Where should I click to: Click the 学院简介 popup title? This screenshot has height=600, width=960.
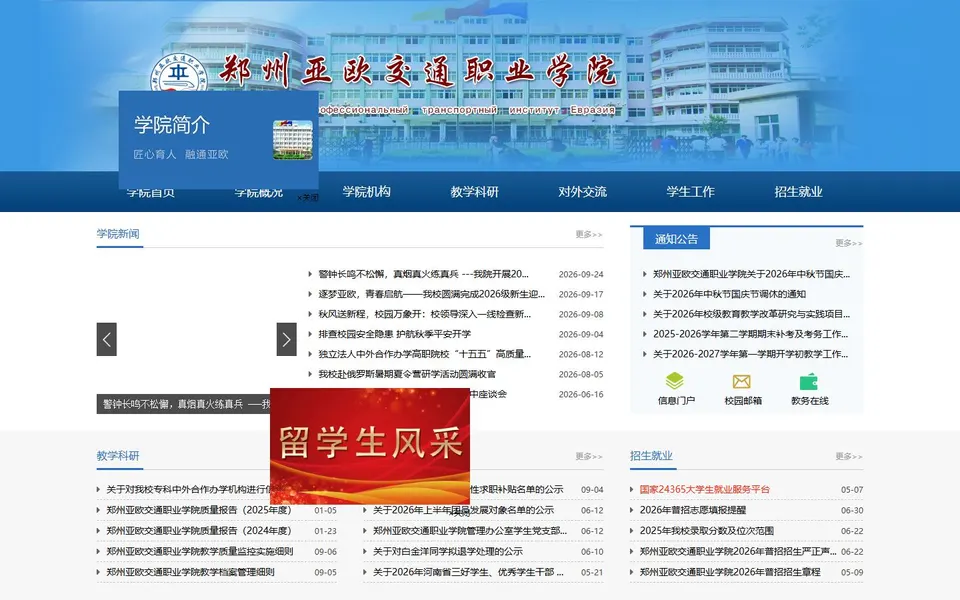point(172,125)
